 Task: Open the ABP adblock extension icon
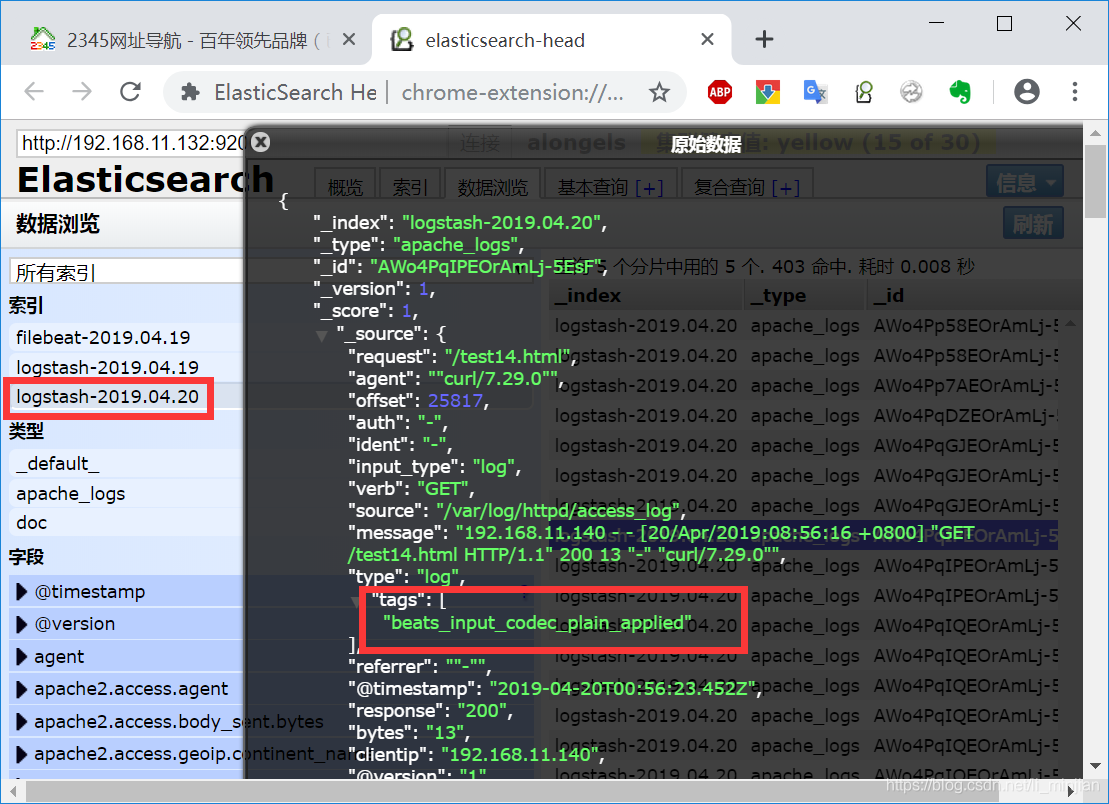720,92
